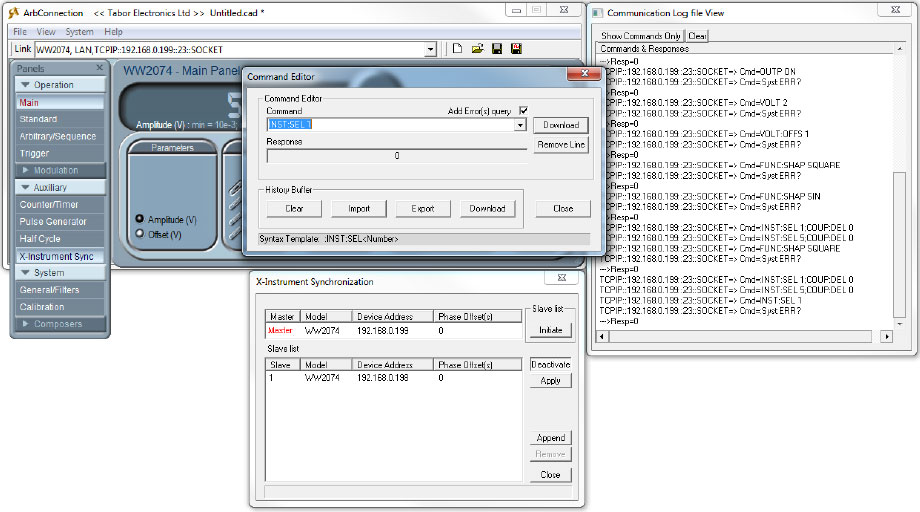Screen dimensions: 920x512
Task: Open the System menu
Action: (79, 32)
